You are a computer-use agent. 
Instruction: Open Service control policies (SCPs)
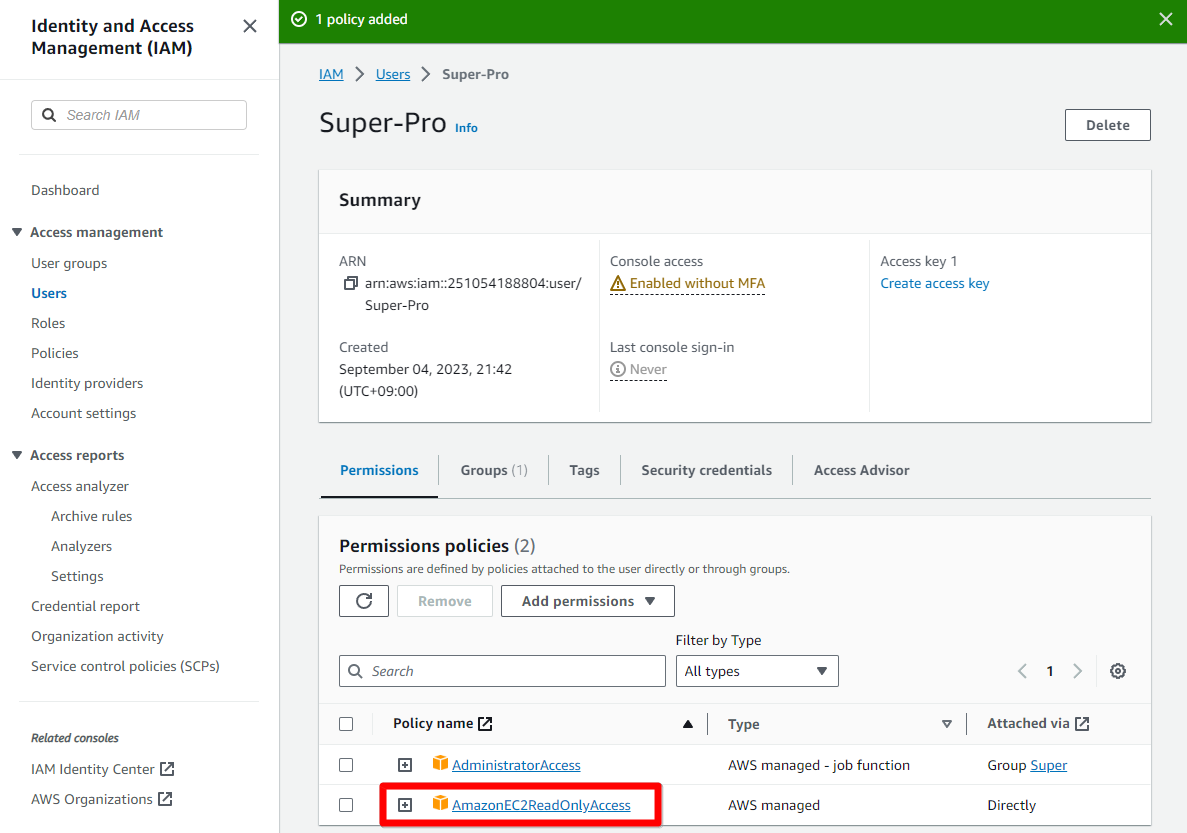click(x=125, y=666)
